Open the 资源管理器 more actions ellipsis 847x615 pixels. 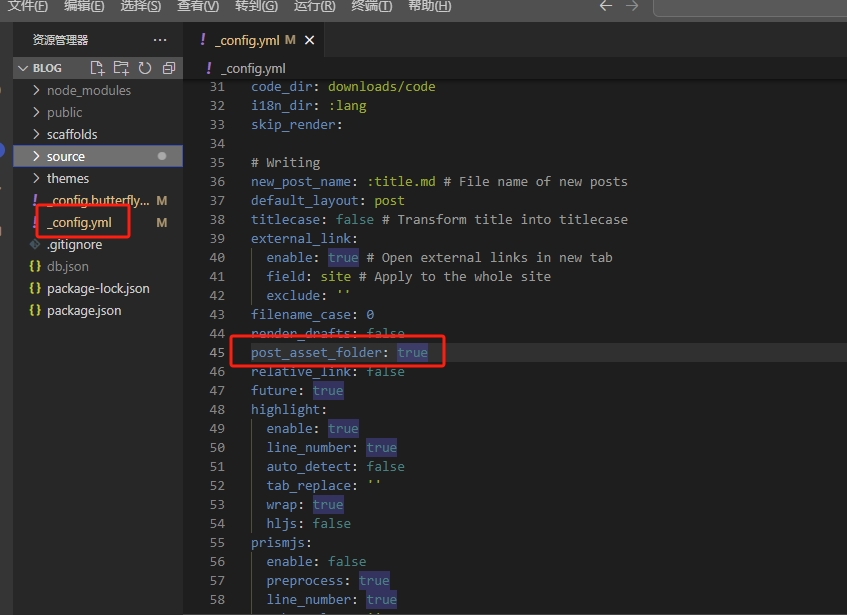pyautogui.click(x=160, y=40)
